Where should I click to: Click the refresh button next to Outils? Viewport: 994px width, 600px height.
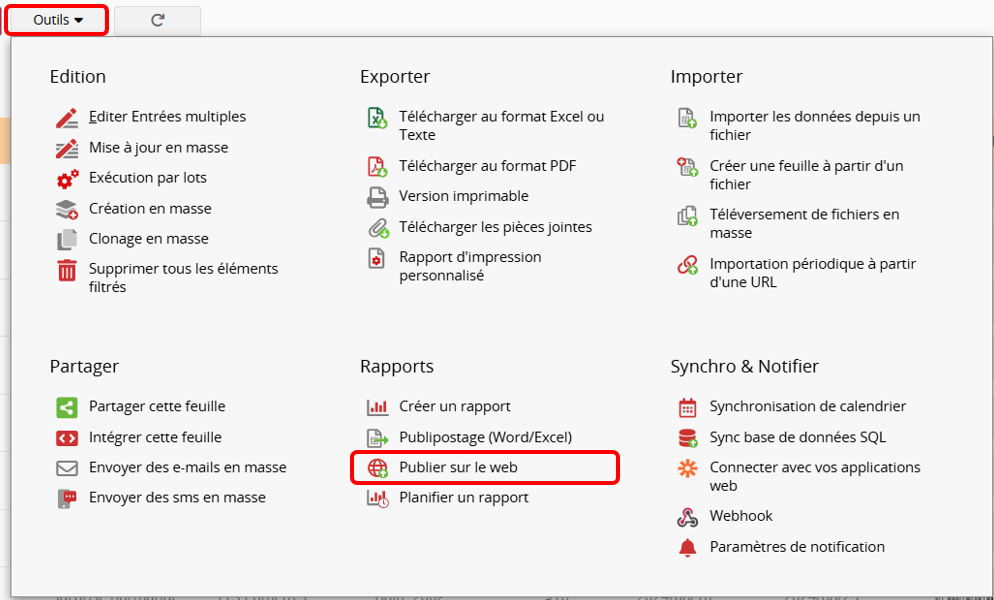tap(157, 20)
